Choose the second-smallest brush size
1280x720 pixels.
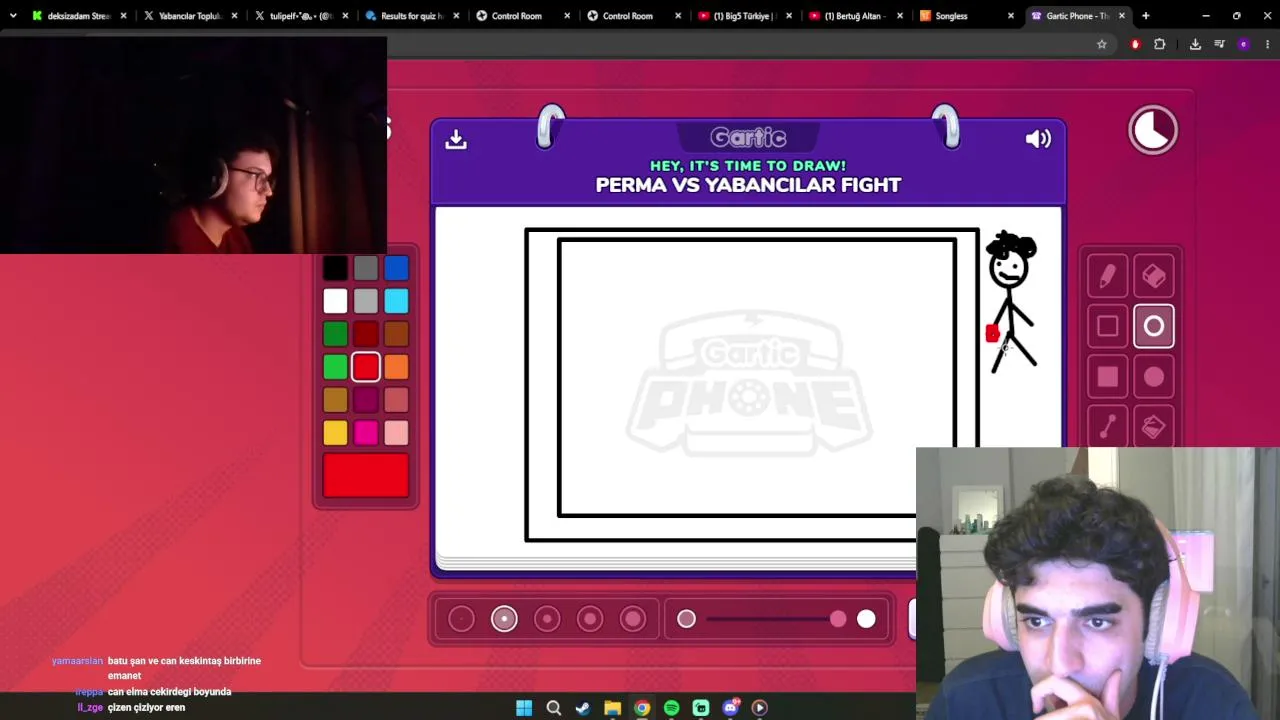[504, 620]
